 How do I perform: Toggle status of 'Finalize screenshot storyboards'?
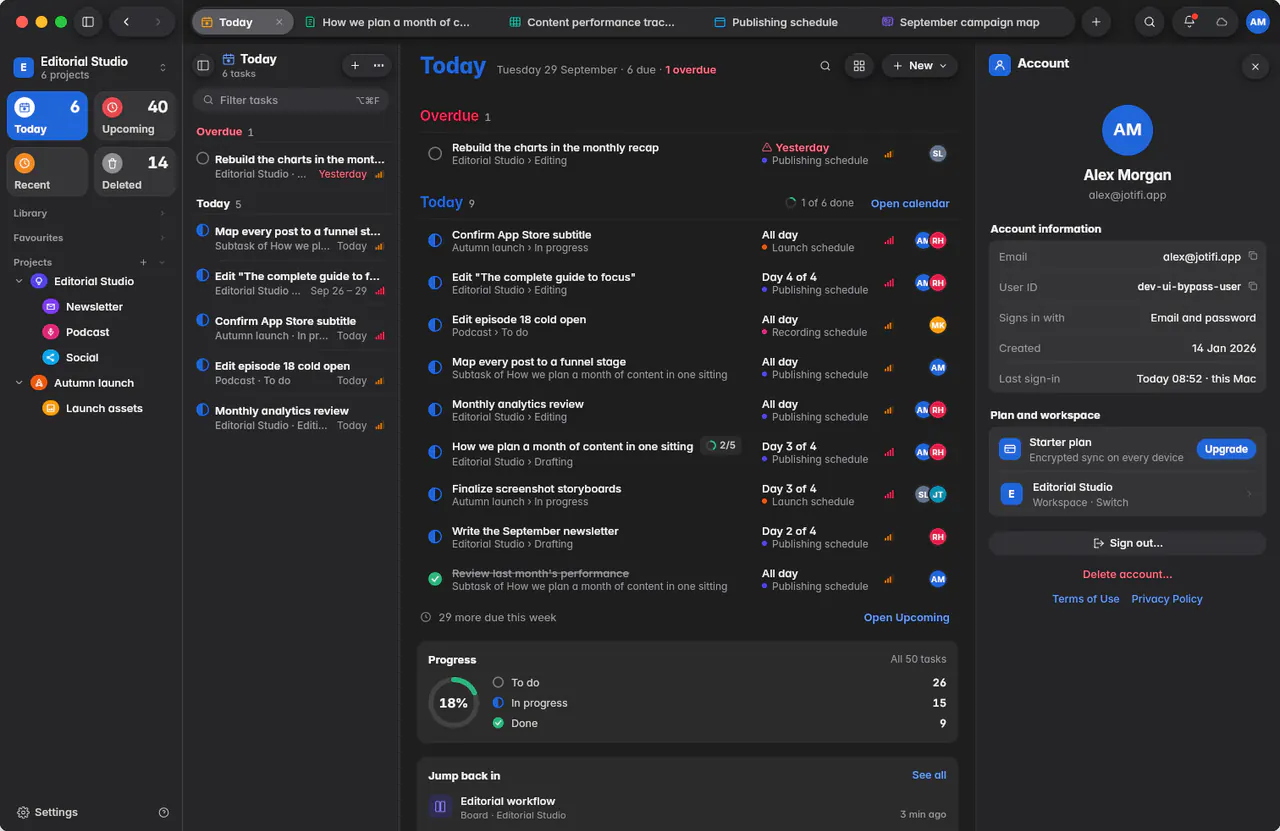pos(435,495)
